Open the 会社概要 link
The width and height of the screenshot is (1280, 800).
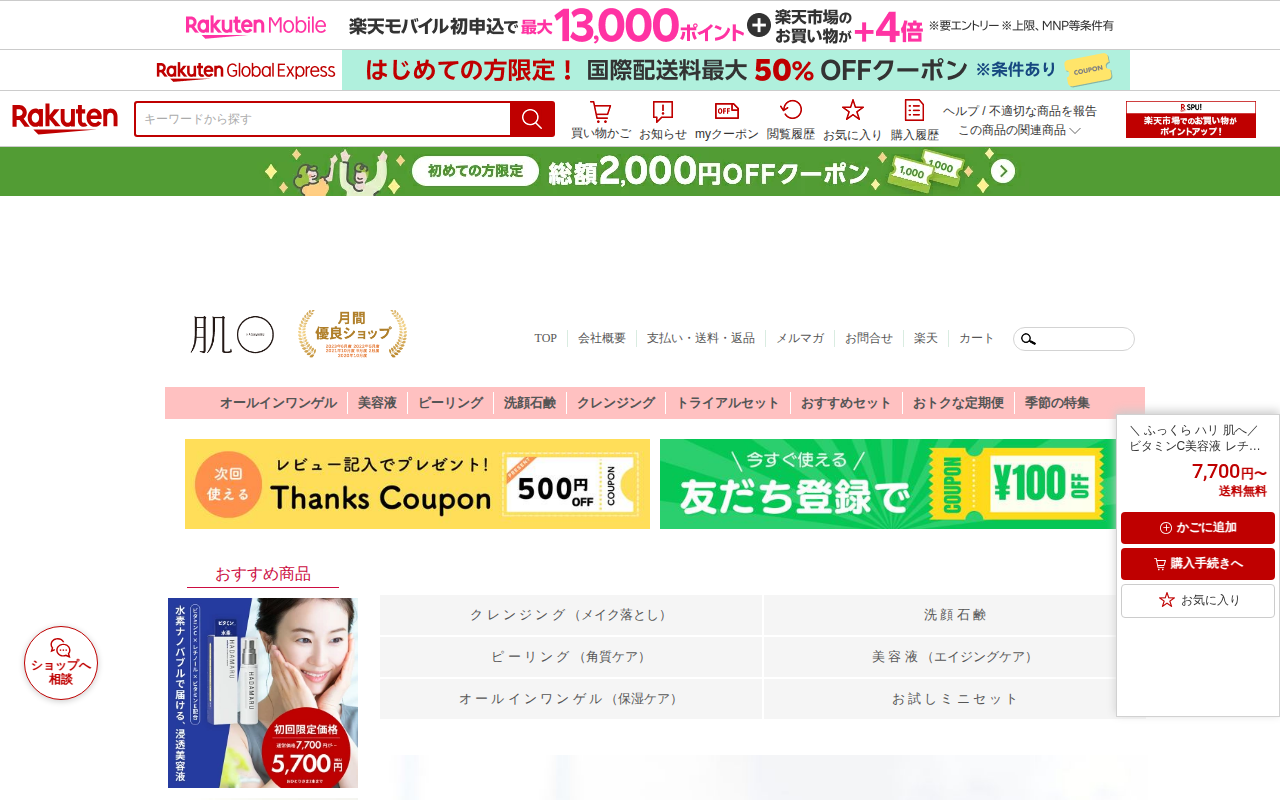point(602,338)
